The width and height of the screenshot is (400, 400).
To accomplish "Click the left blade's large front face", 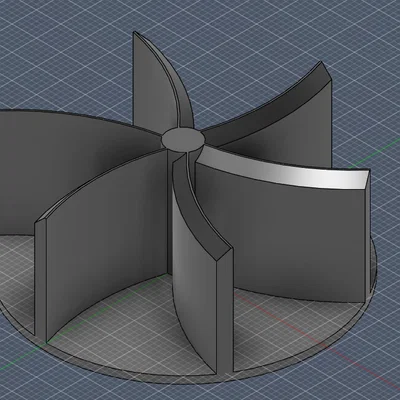I will (107, 240).
